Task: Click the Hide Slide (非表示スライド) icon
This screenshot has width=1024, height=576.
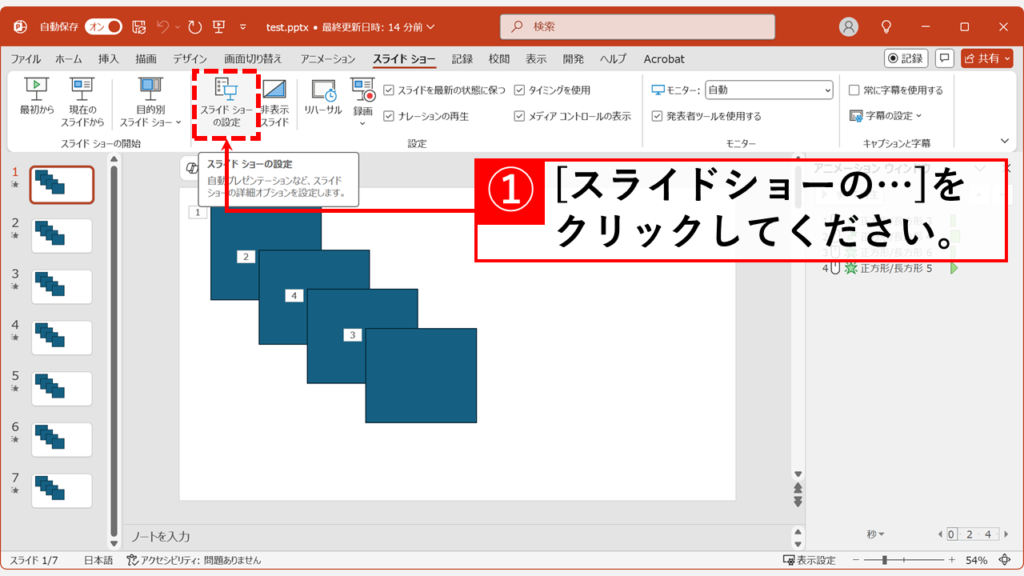Action: 274,89
